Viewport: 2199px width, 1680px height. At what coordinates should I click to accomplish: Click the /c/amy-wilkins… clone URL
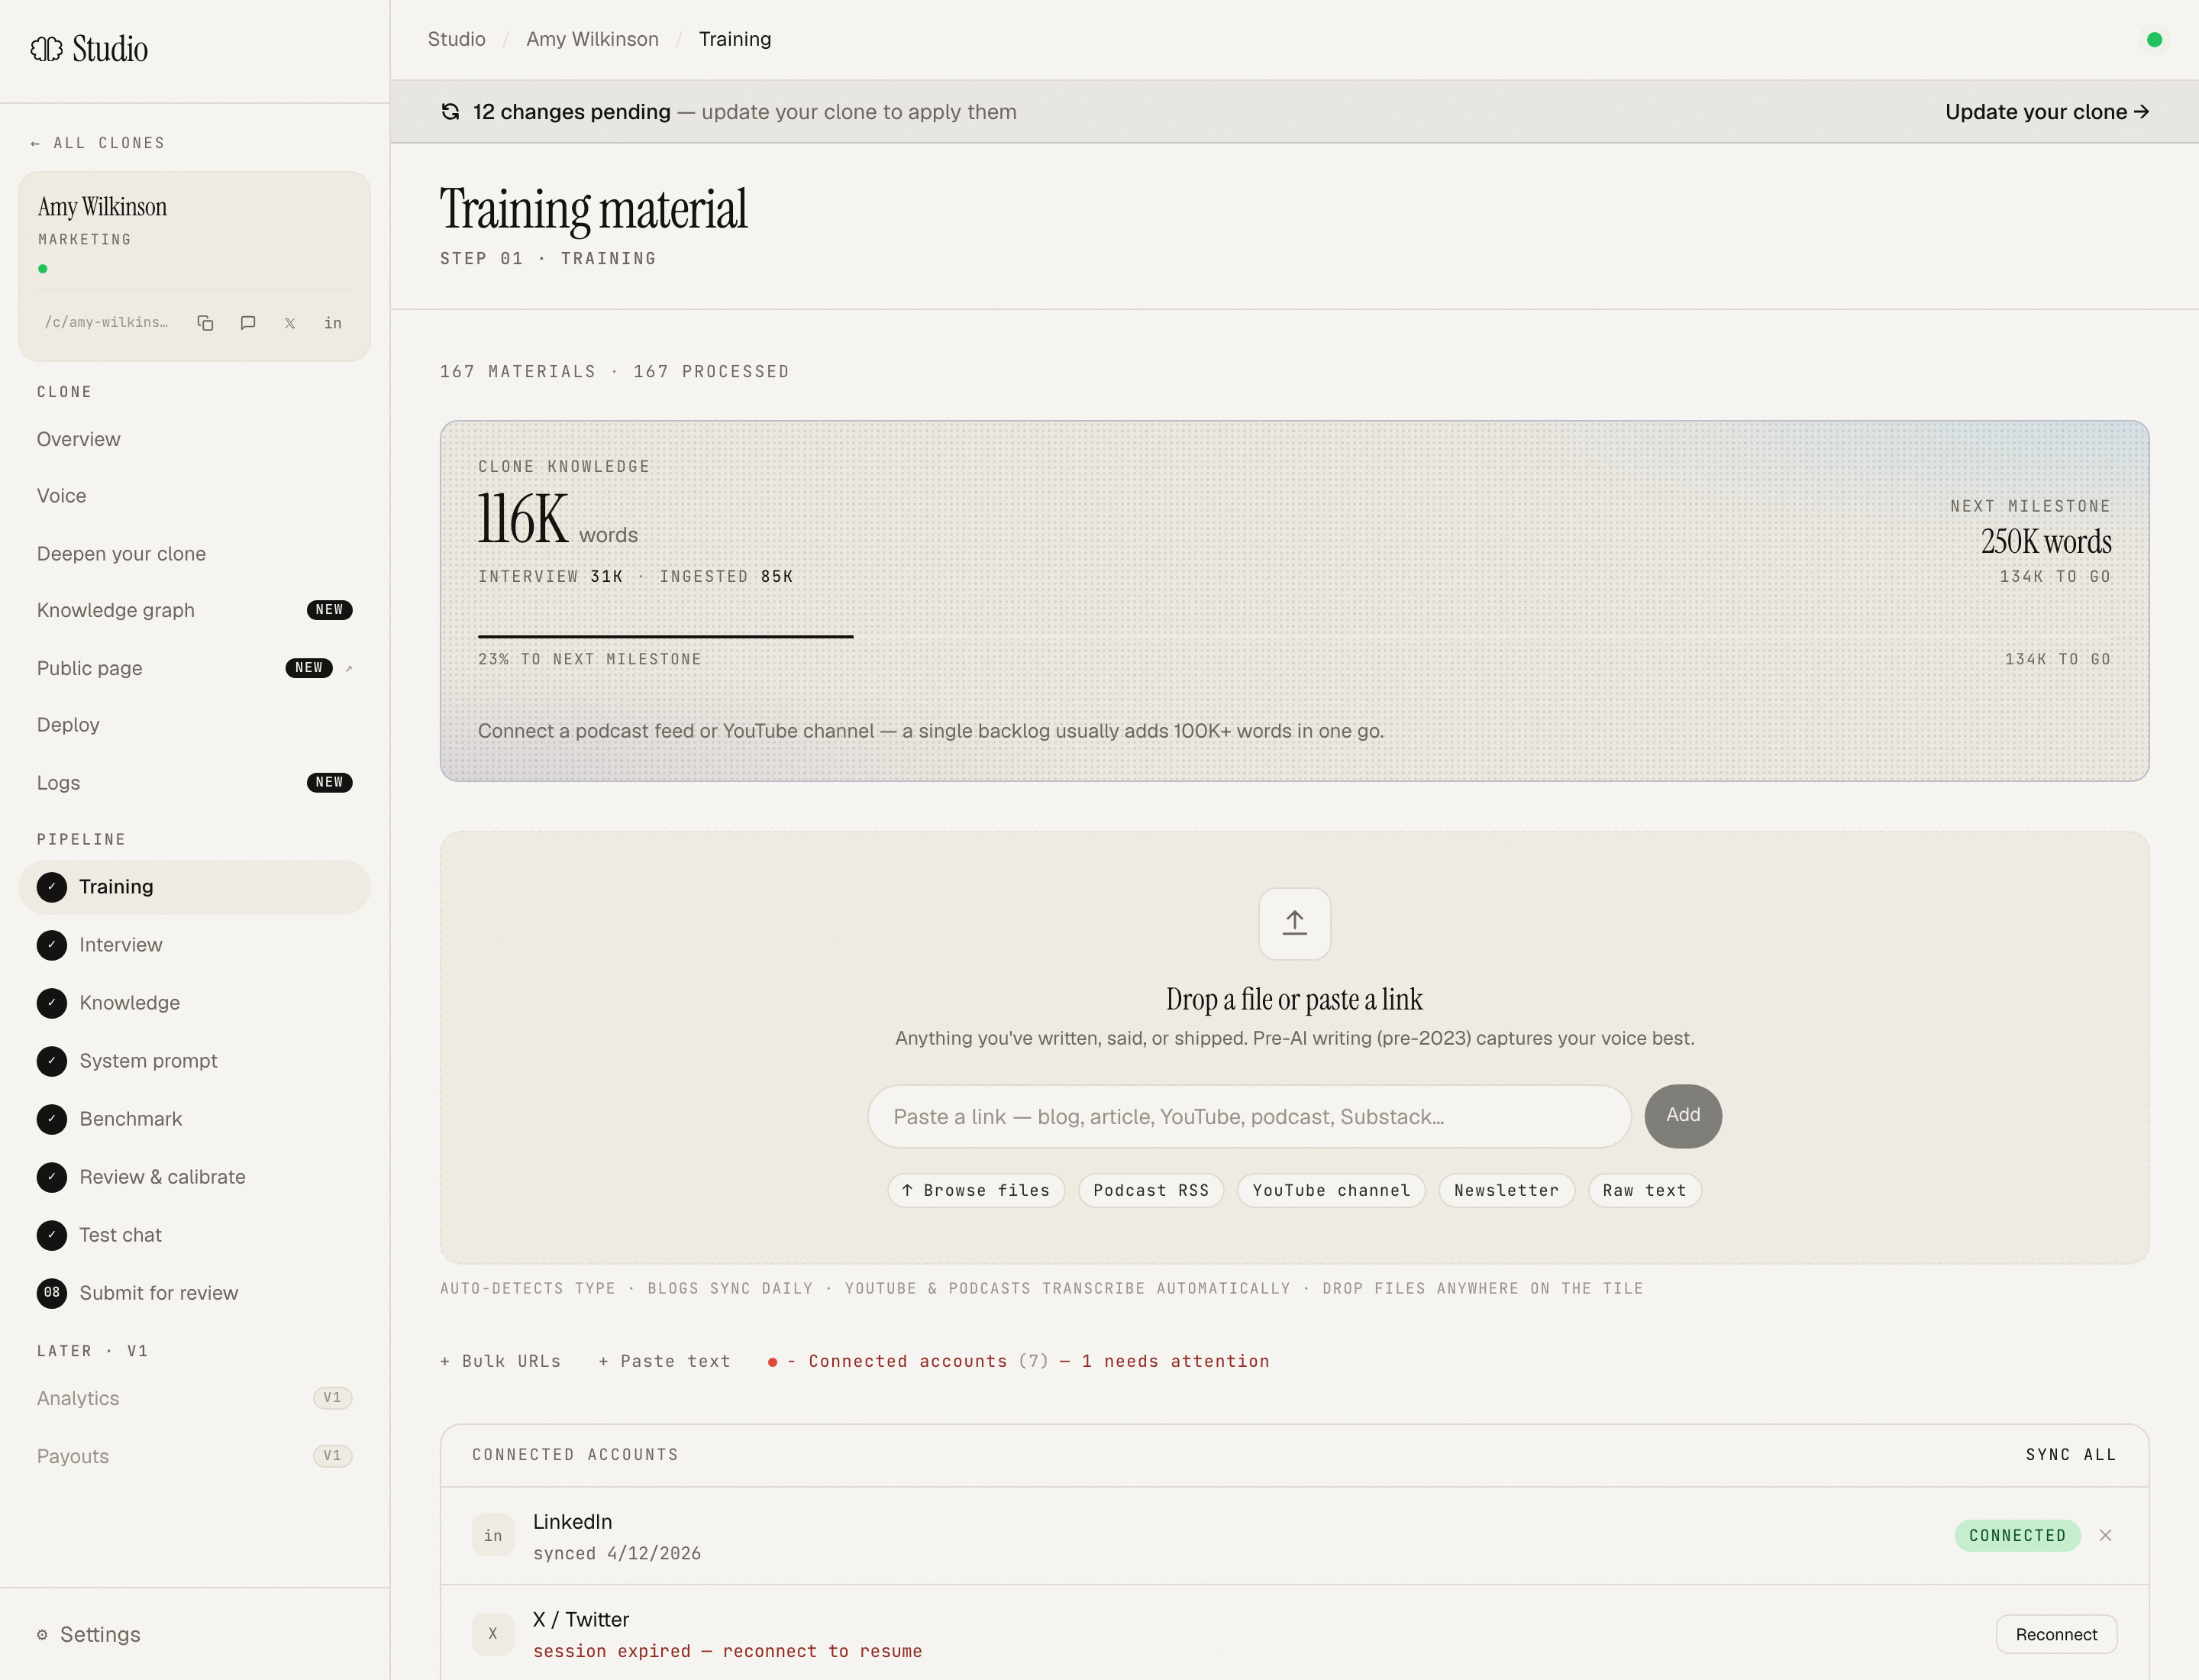tap(107, 323)
